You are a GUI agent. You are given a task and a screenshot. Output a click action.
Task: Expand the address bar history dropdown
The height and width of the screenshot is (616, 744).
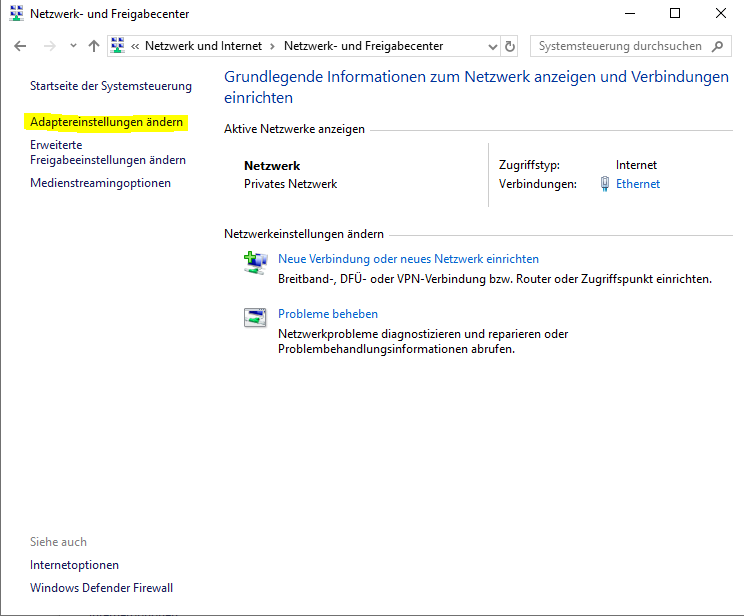click(491, 46)
